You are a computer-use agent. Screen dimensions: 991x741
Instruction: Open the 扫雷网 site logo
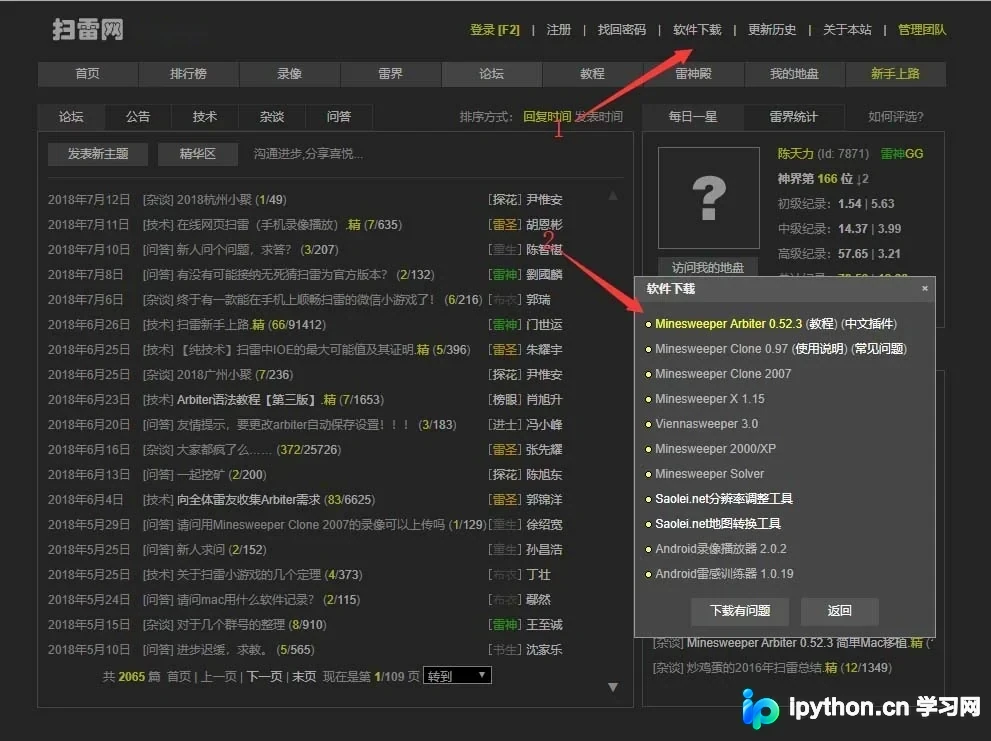[87, 29]
